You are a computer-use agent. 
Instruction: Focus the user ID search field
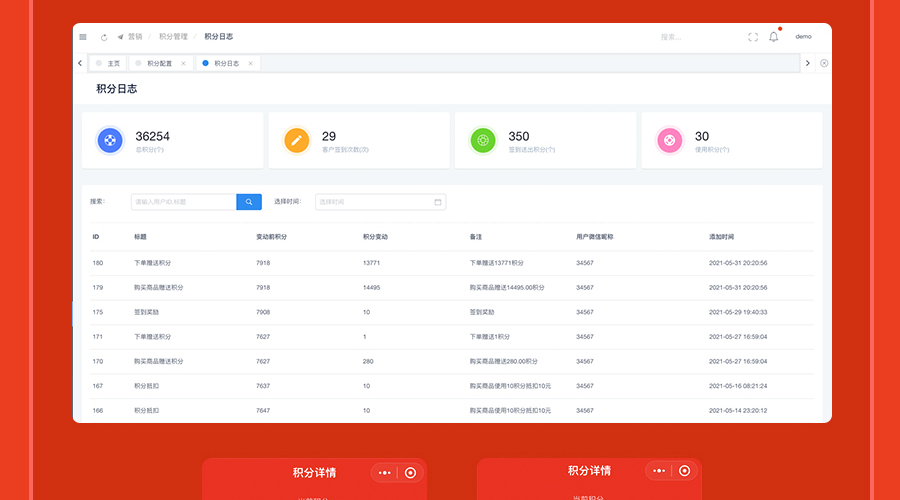tap(184, 202)
